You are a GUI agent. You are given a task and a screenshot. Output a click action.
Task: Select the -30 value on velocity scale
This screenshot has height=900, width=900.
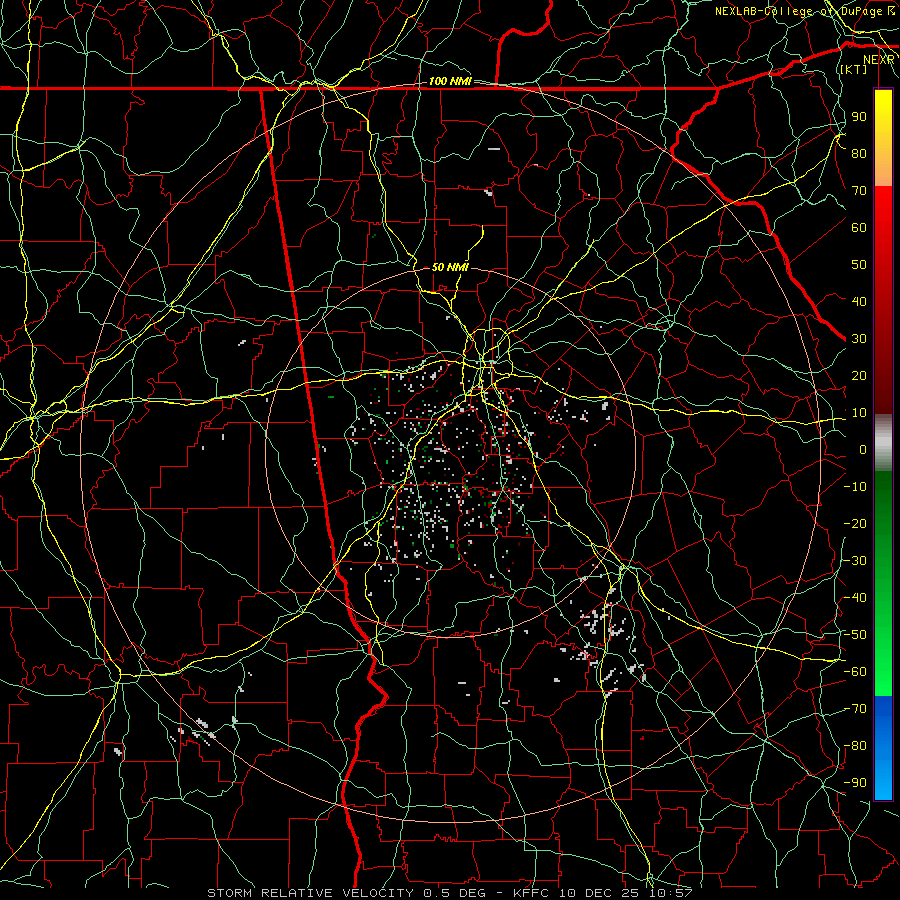click(855, 561)
